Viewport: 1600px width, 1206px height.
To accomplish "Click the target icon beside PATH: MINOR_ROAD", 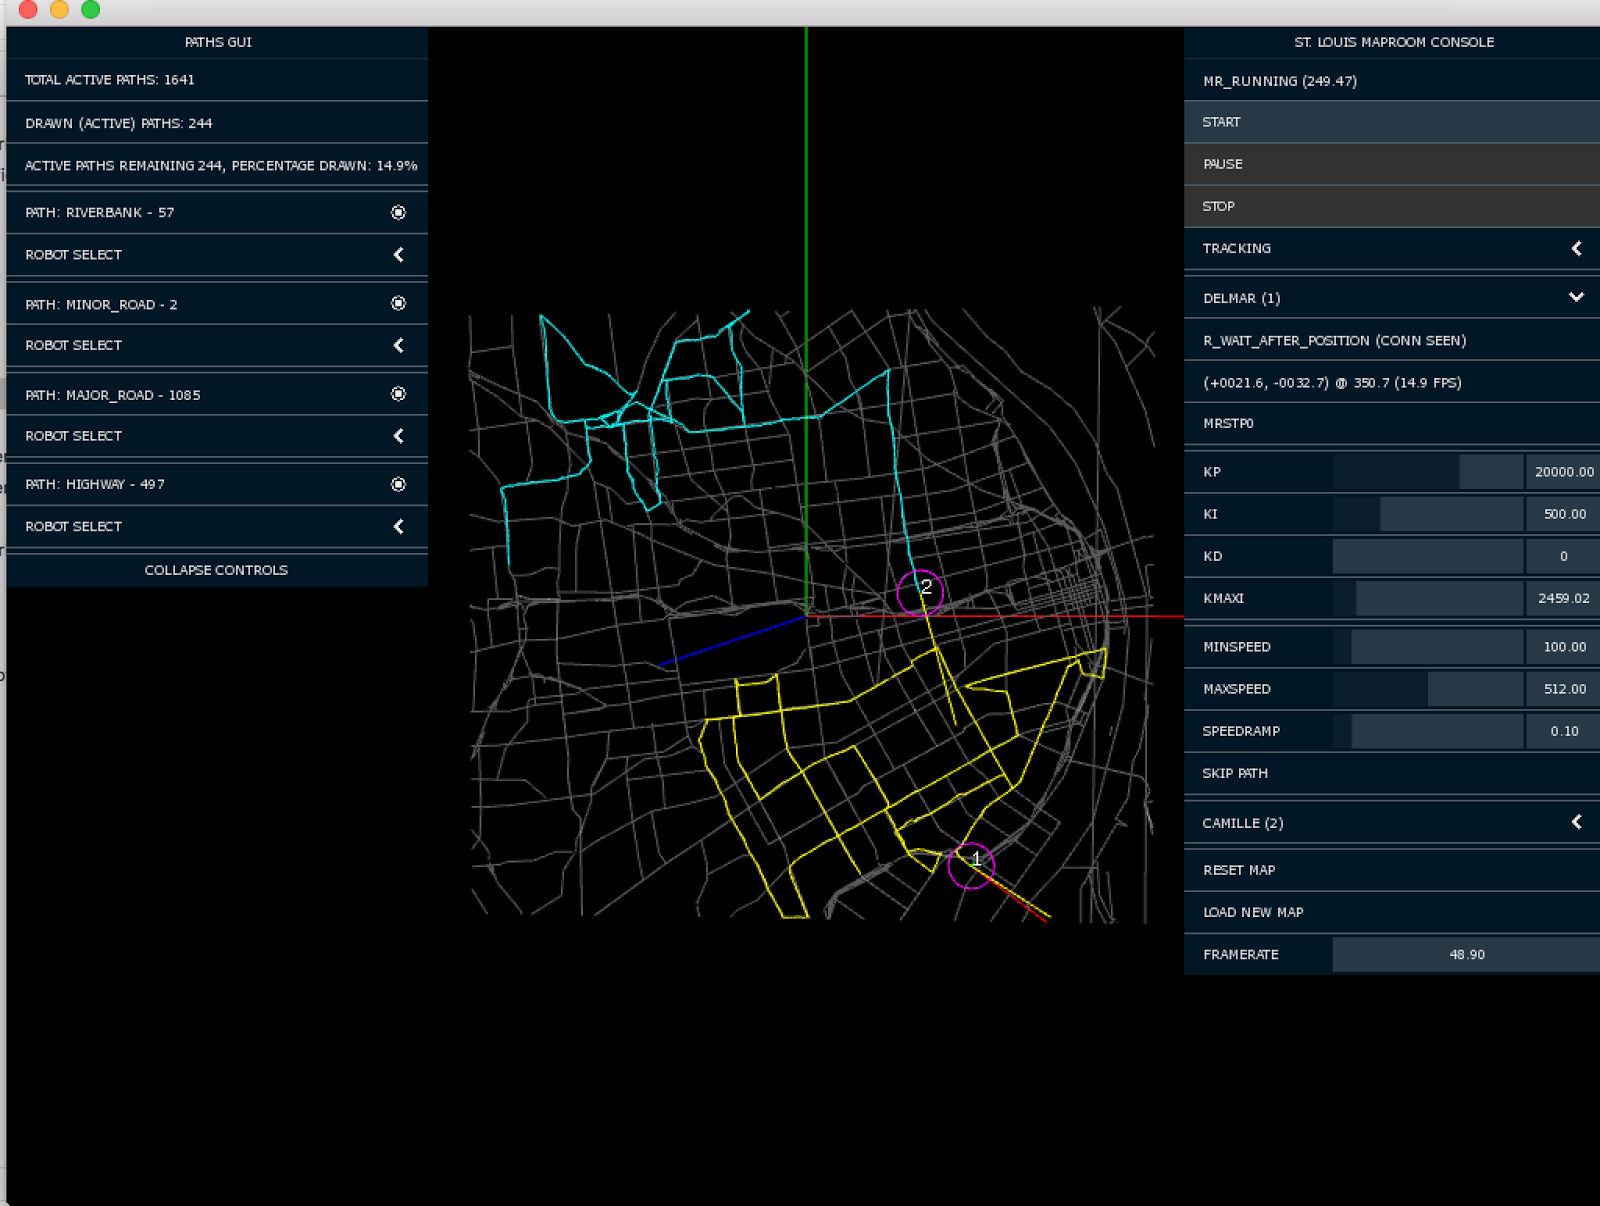I will tap(398, 303).
